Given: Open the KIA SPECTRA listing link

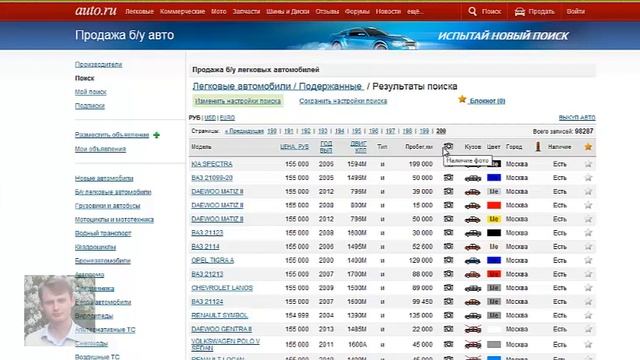Looking at the screenshot, I should (x=212, y=164).
